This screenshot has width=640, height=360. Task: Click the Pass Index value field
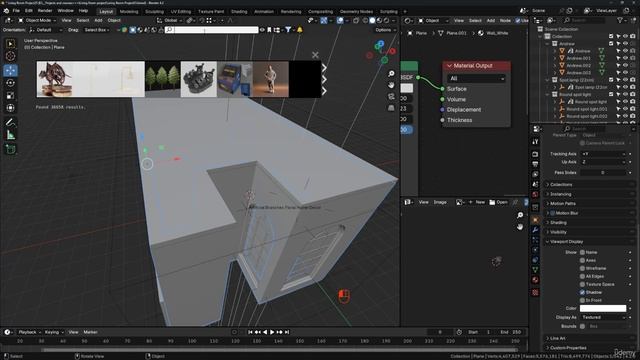(x=603, y=173)
